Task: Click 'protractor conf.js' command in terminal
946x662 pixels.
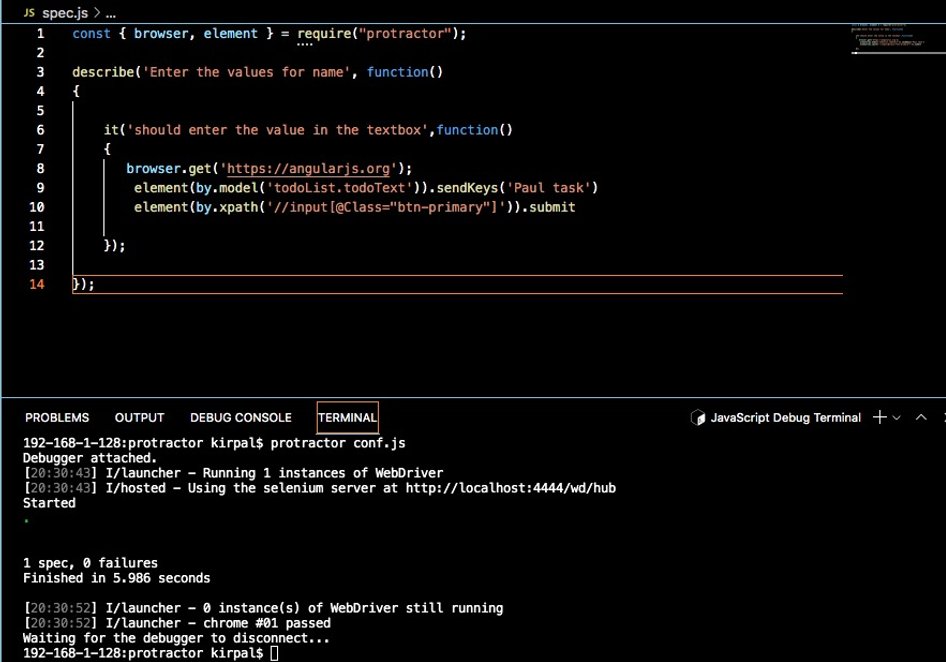Action: pyautogui.click(x=338, y=443)
